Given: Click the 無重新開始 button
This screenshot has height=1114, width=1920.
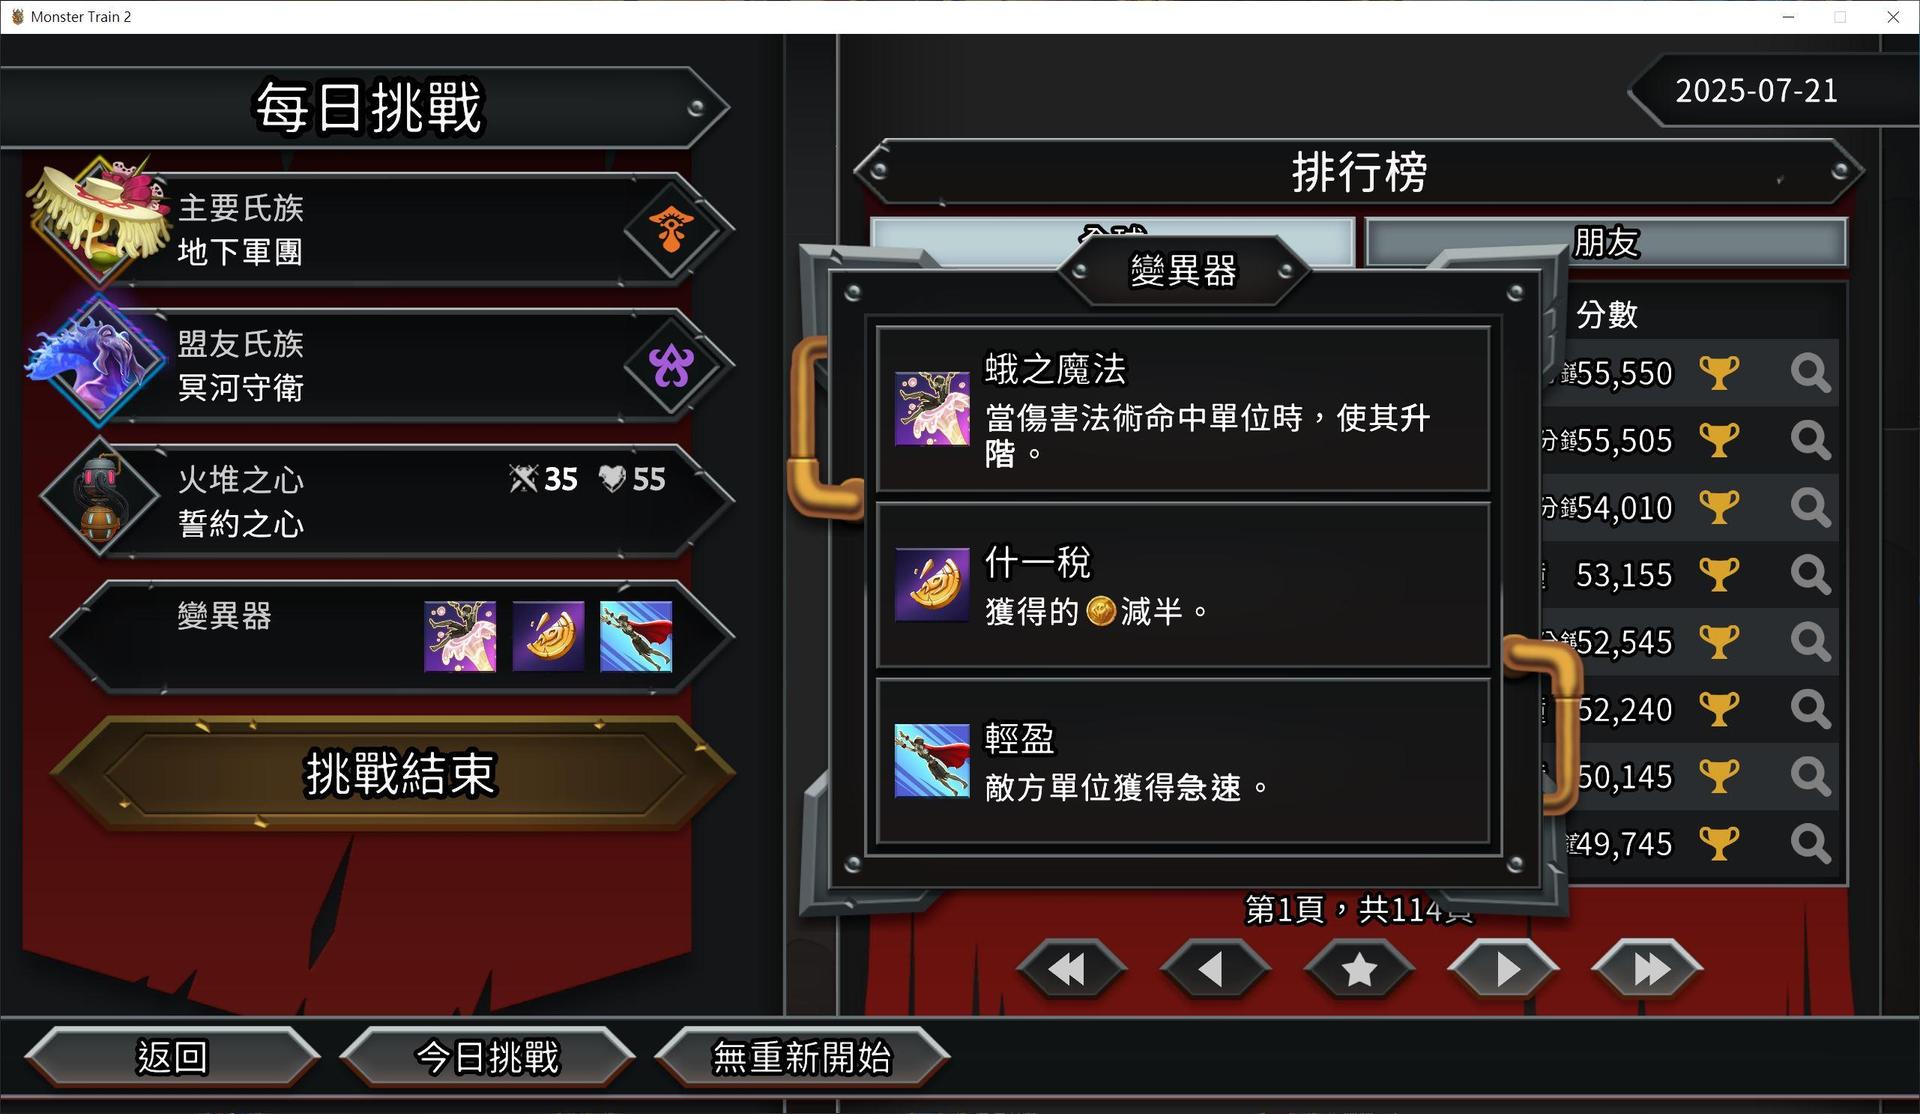Looking at the screenshot, I should point(802,1057).
